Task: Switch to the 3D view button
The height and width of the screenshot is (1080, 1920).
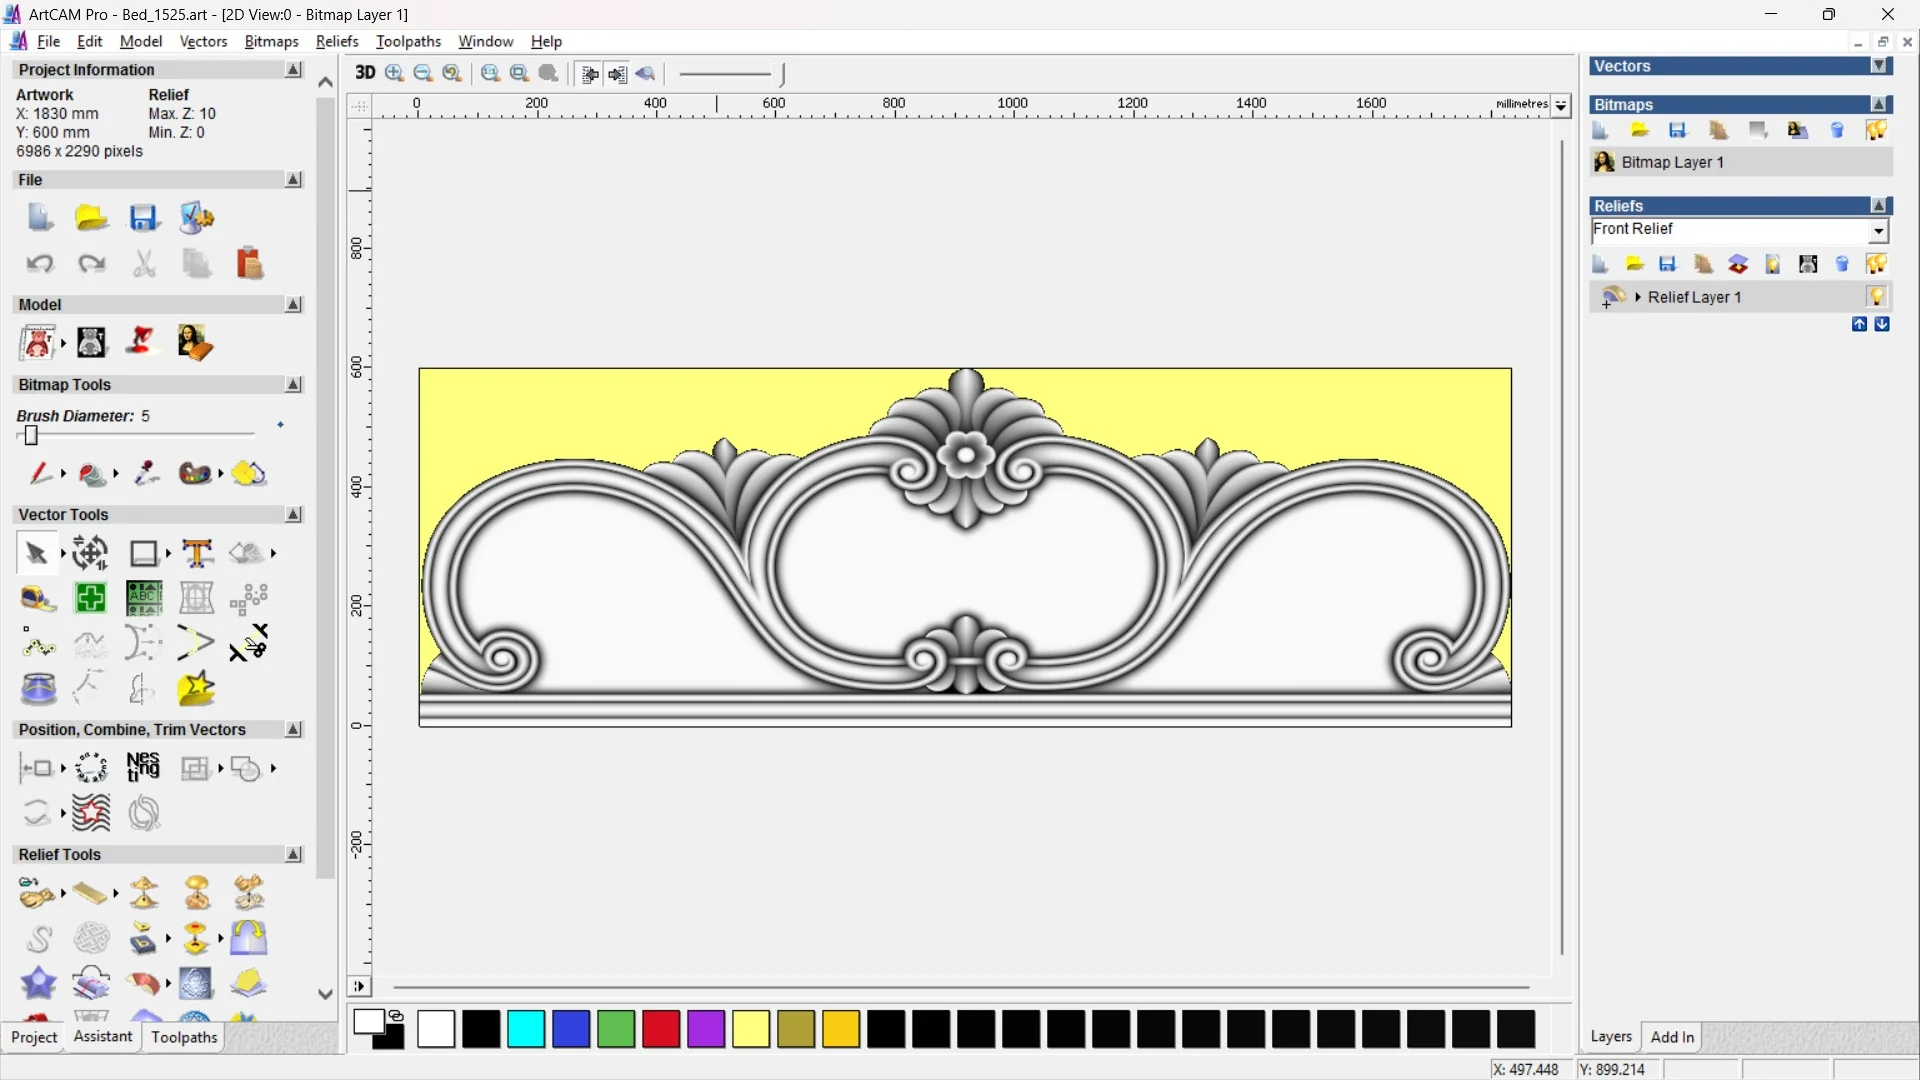Action: point(365,73)
